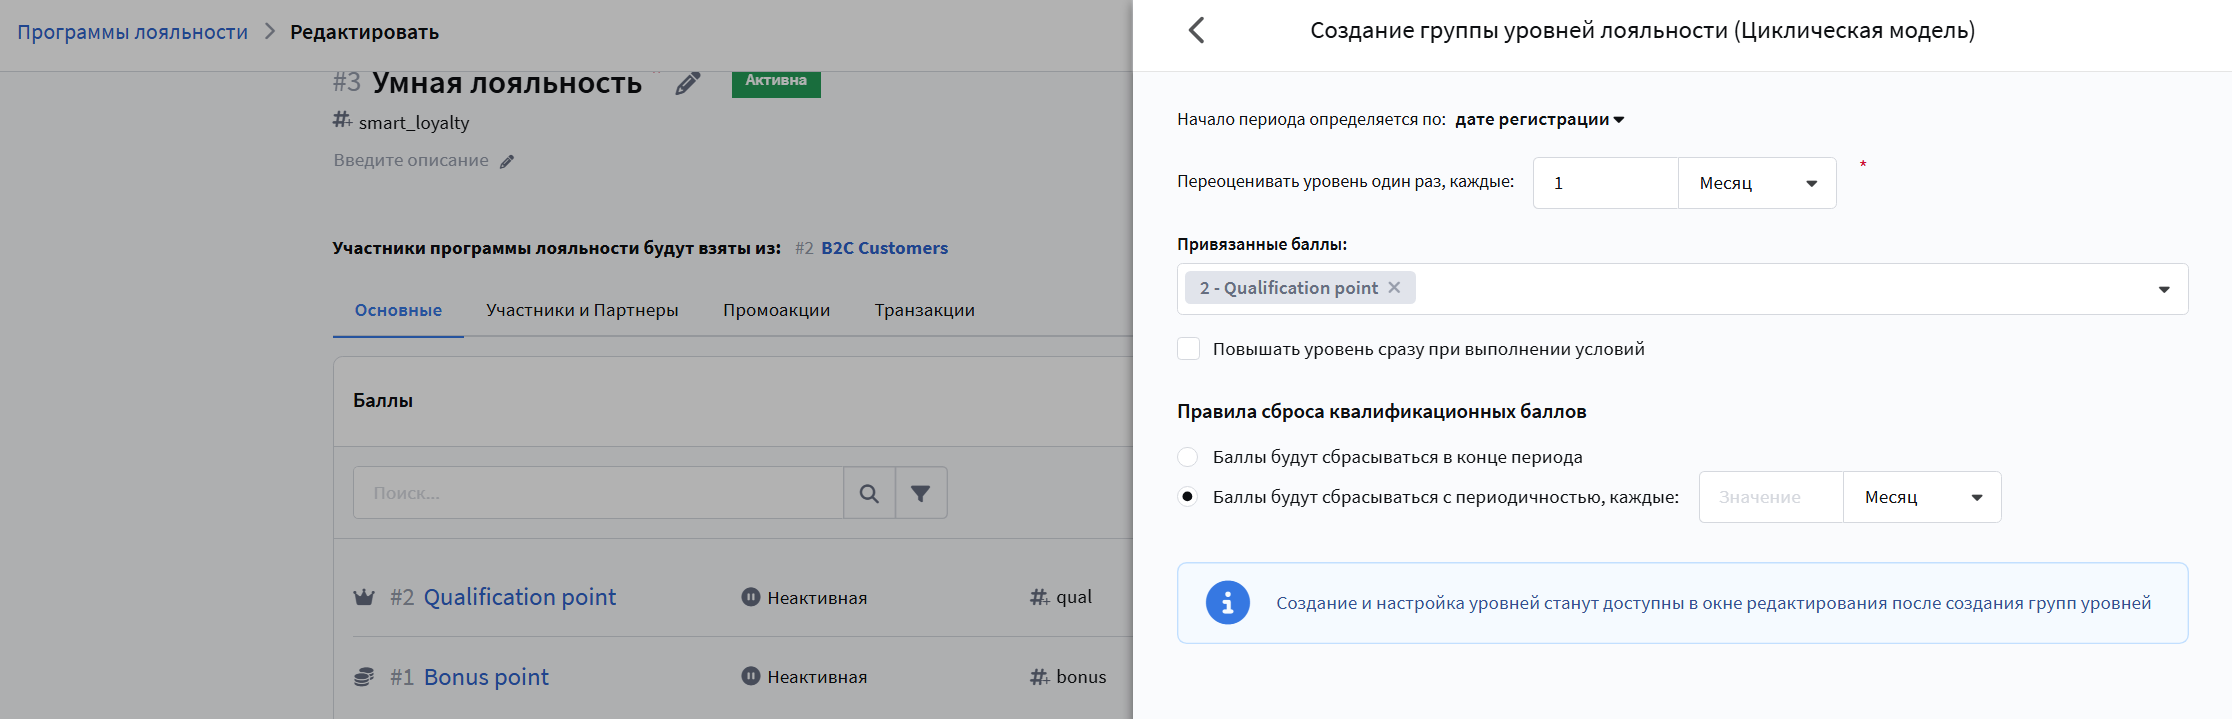Click the Правила сброса квалификационных баллов heading

1382,411
